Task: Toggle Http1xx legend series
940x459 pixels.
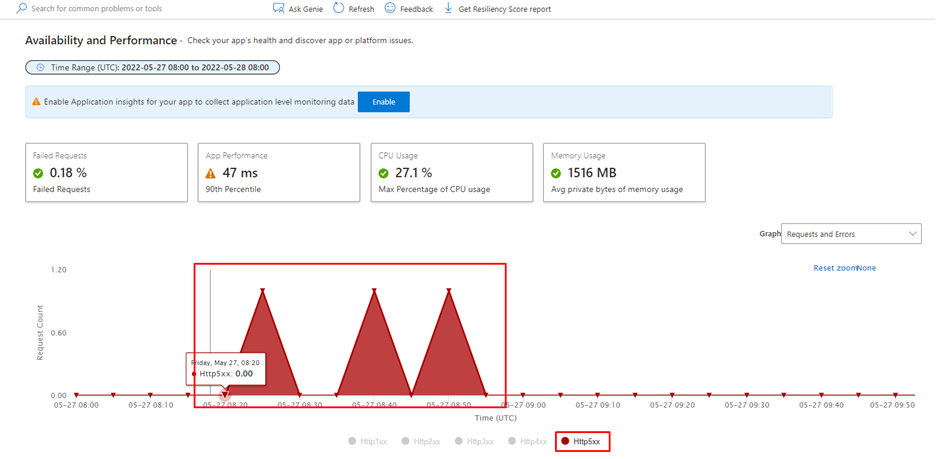Action: tap(367, 442)
